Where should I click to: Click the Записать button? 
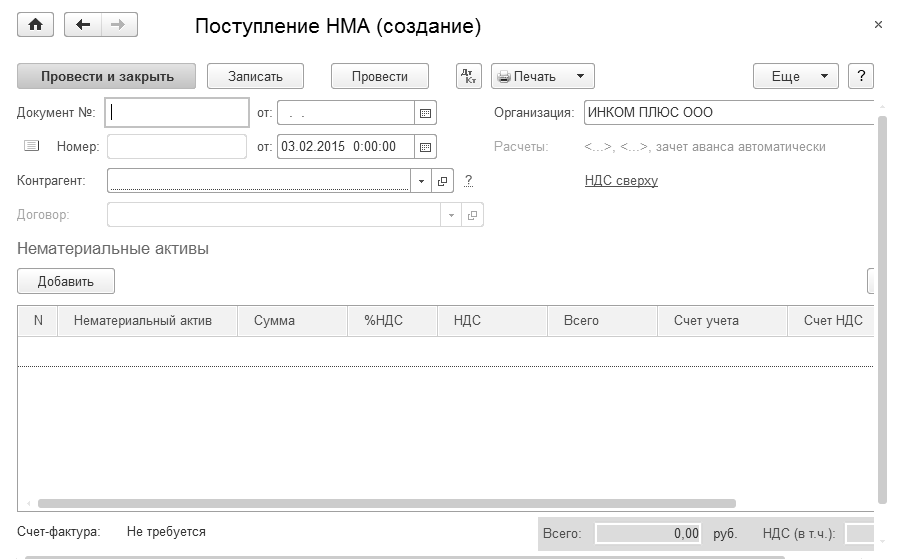click(x=255, y=76)
